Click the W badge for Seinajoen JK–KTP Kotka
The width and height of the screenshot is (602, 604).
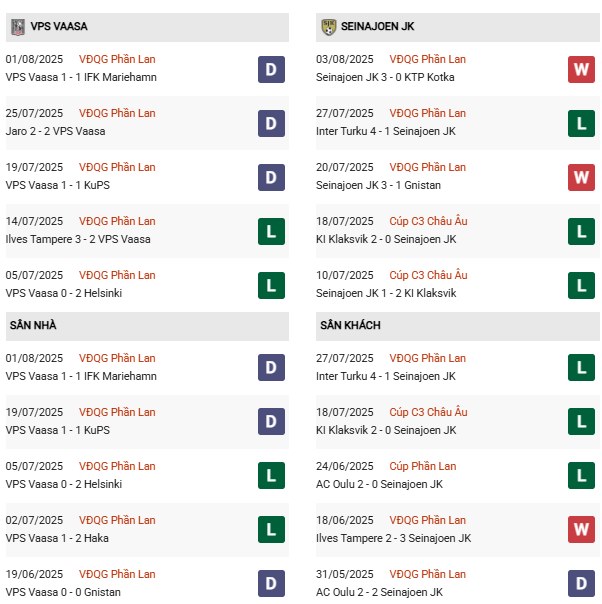(581, 69)
